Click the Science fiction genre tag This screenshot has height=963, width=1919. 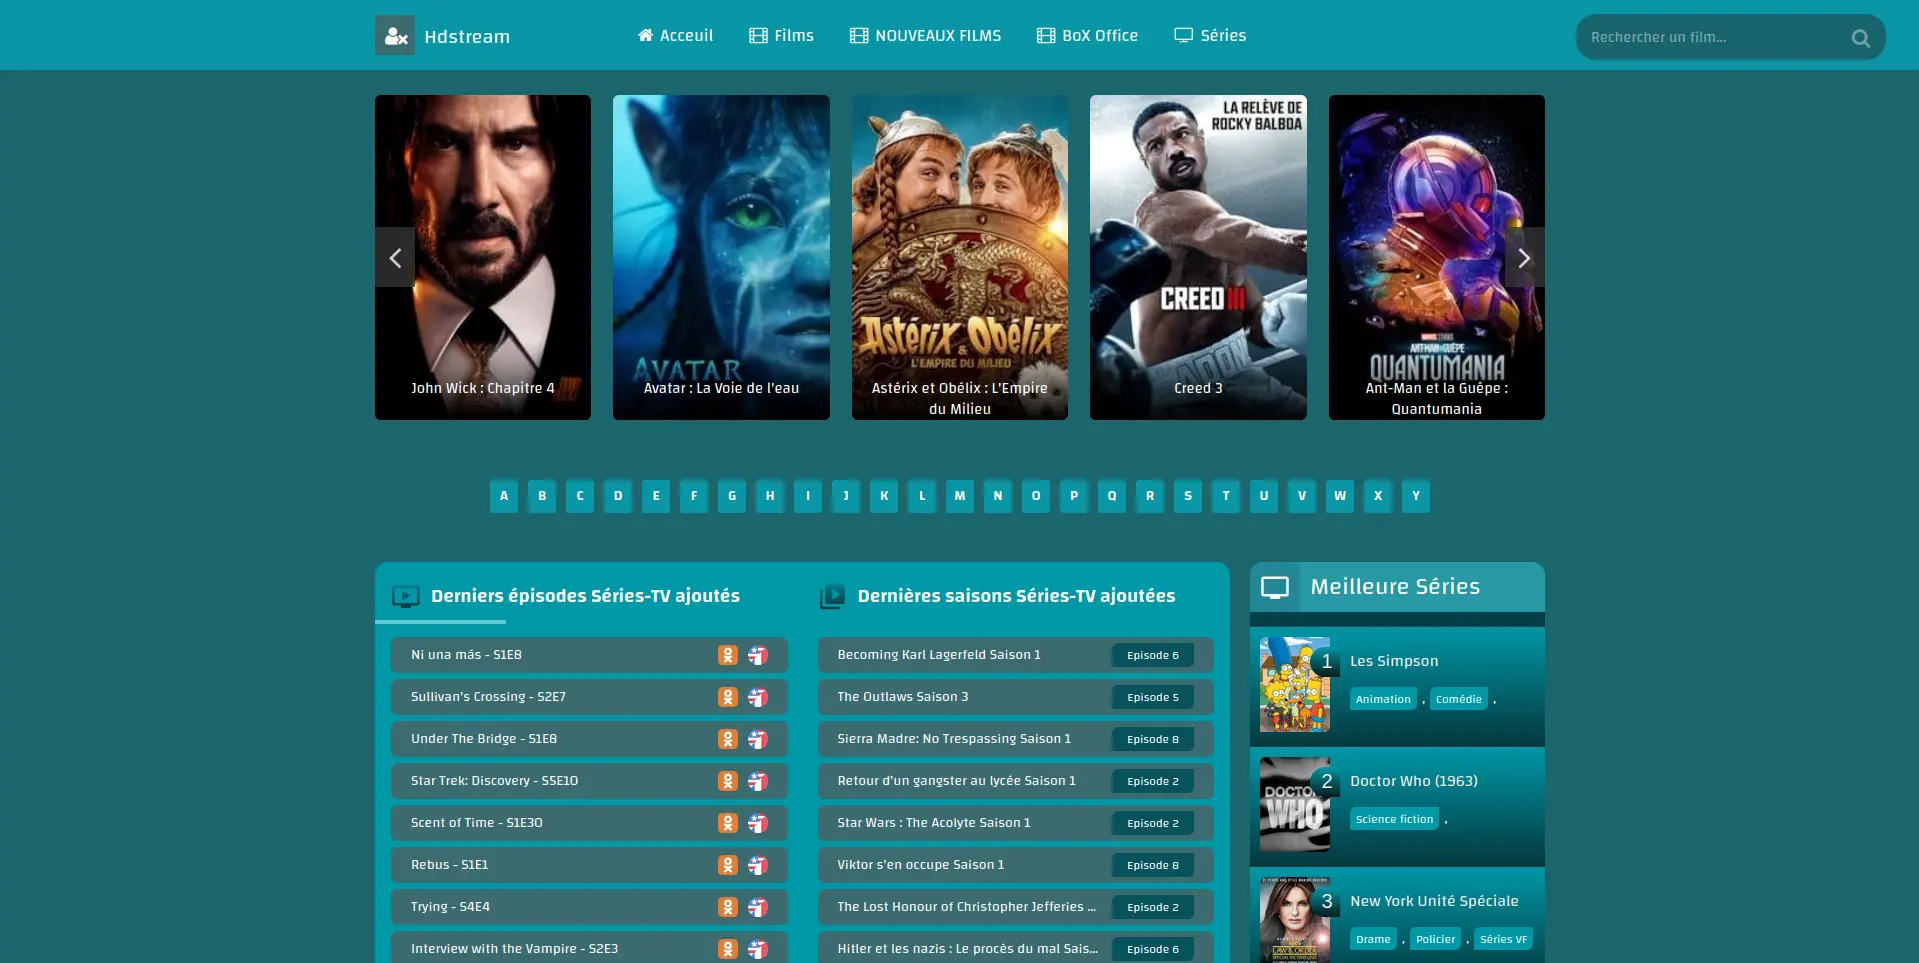click(x=1395, y=819)
